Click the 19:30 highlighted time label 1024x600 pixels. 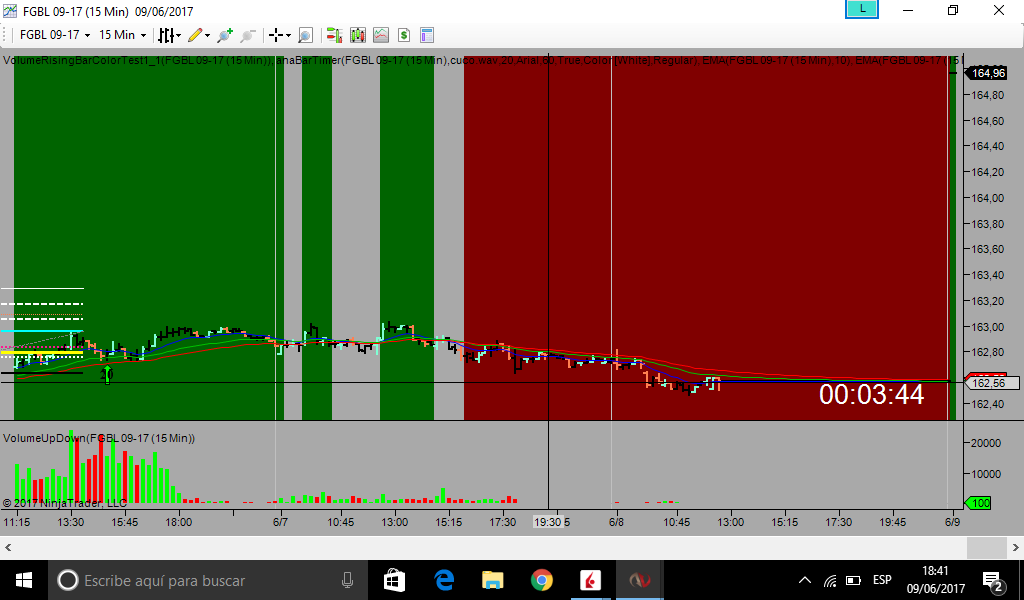click(x=547, y=522)
